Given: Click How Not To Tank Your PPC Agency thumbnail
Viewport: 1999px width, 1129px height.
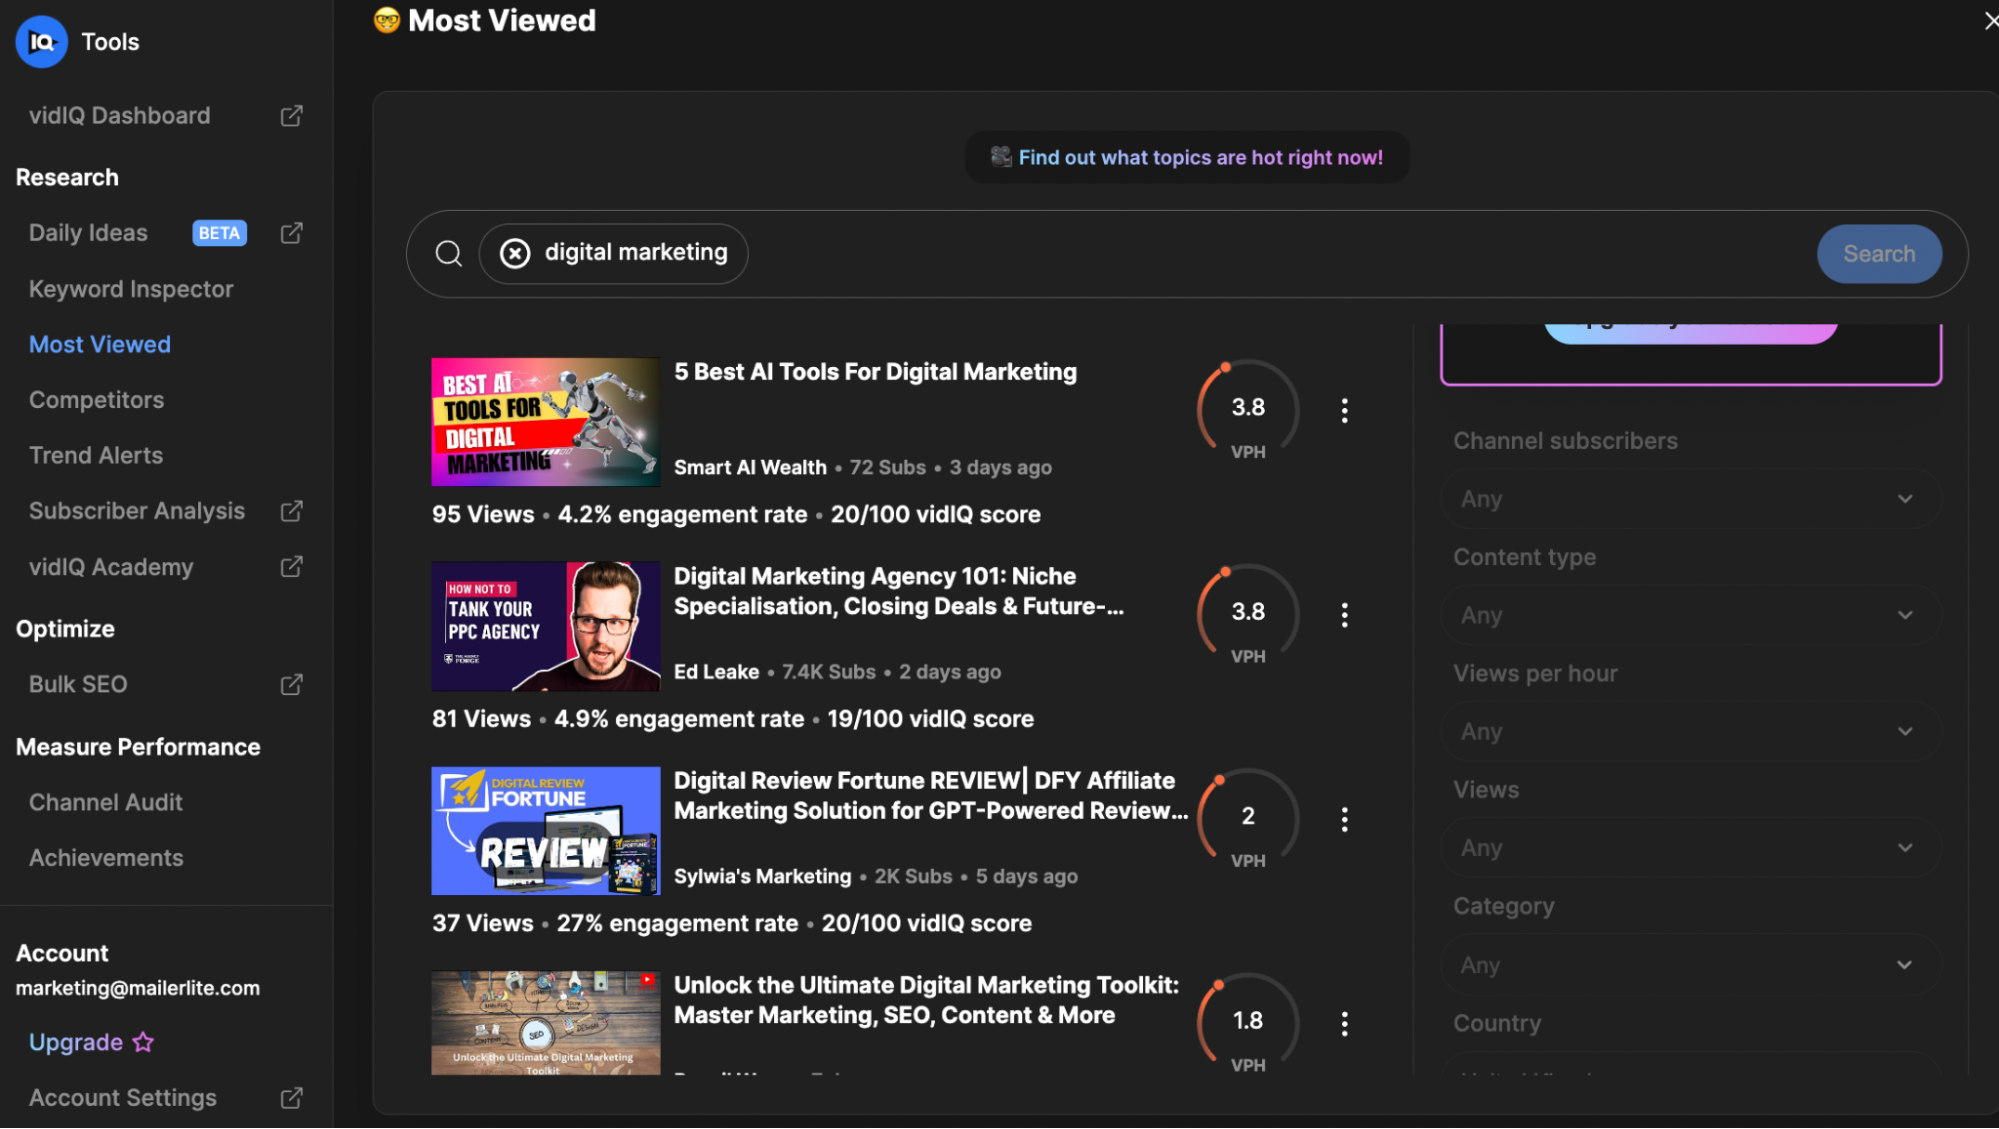Looking at the screenshot, I should pos(546,627).
